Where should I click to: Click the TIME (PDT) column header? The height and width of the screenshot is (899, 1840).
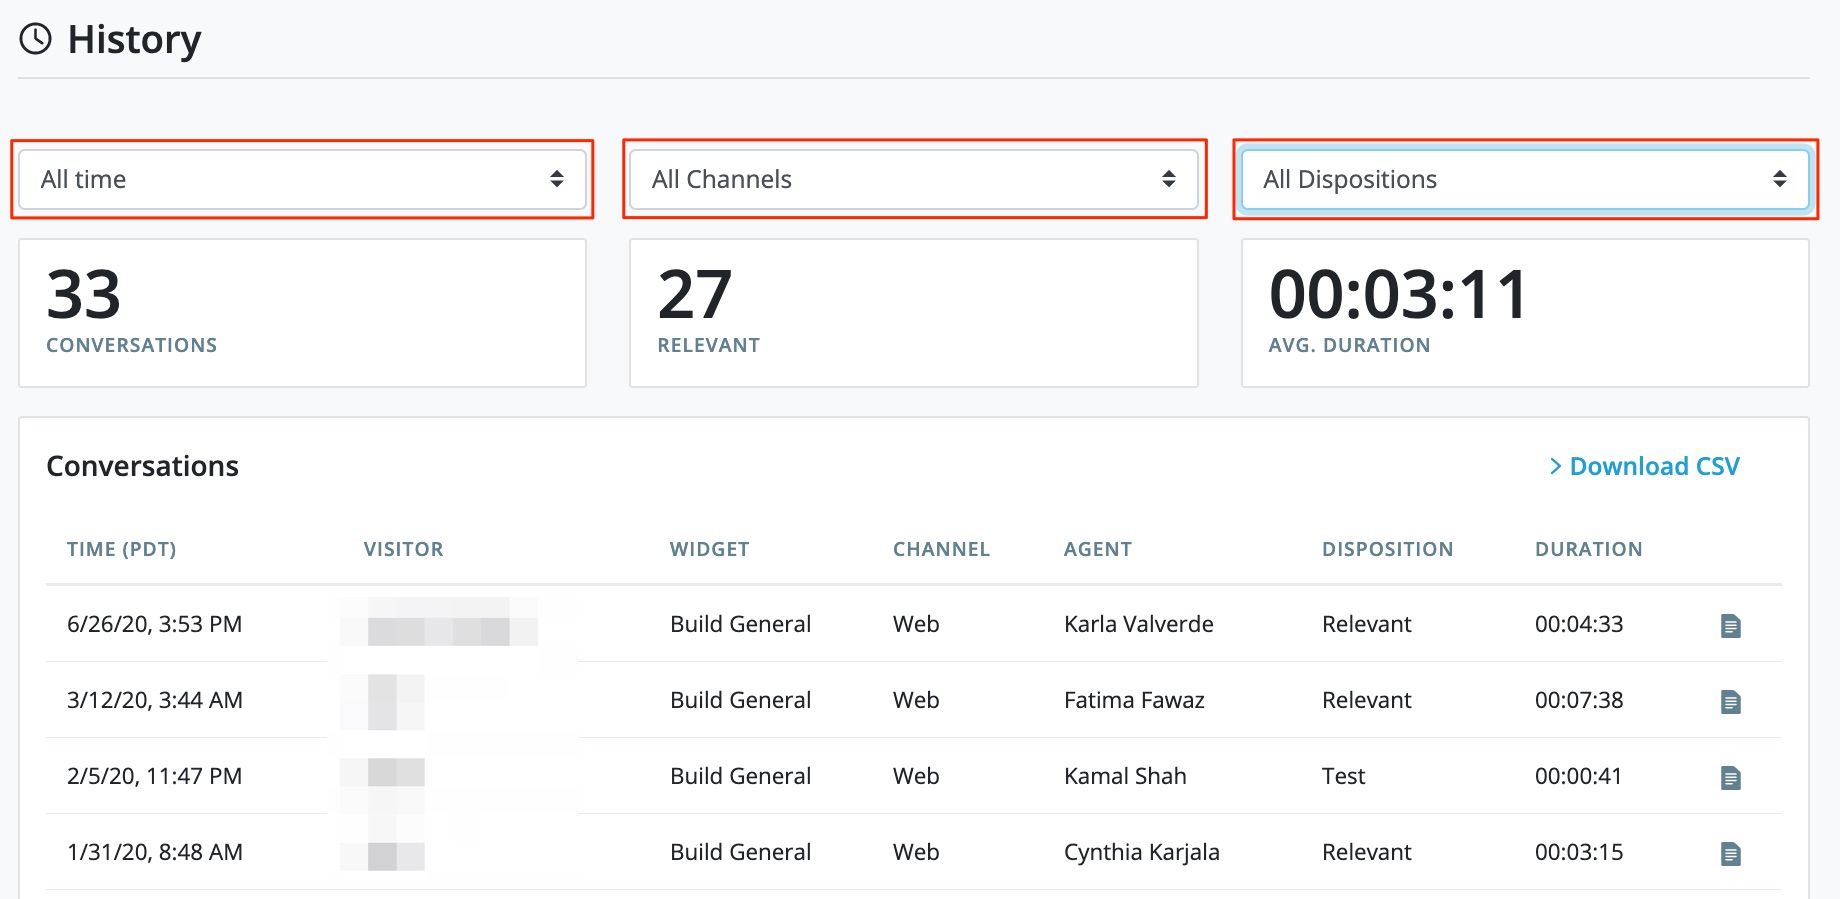[x=121, y=549]
